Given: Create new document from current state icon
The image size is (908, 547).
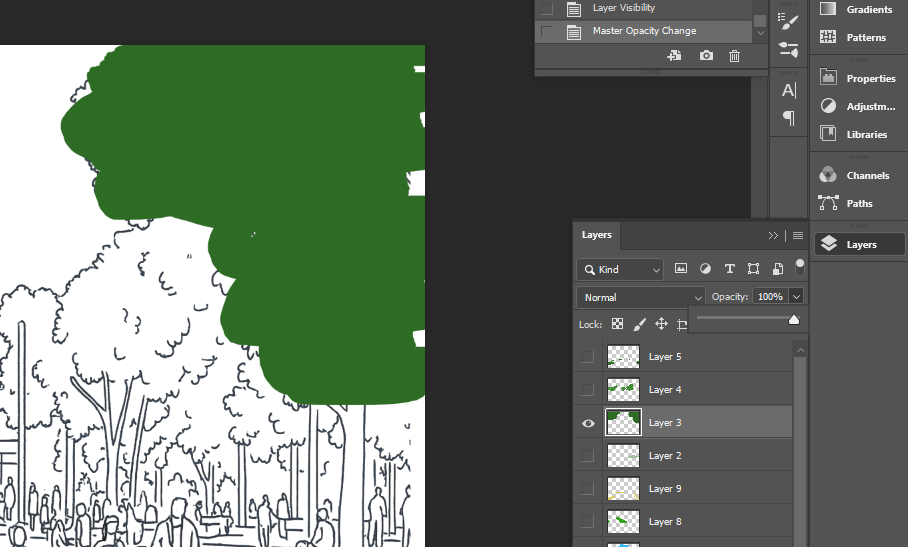Looking at the screenshot, I should (x=675, y=56).
